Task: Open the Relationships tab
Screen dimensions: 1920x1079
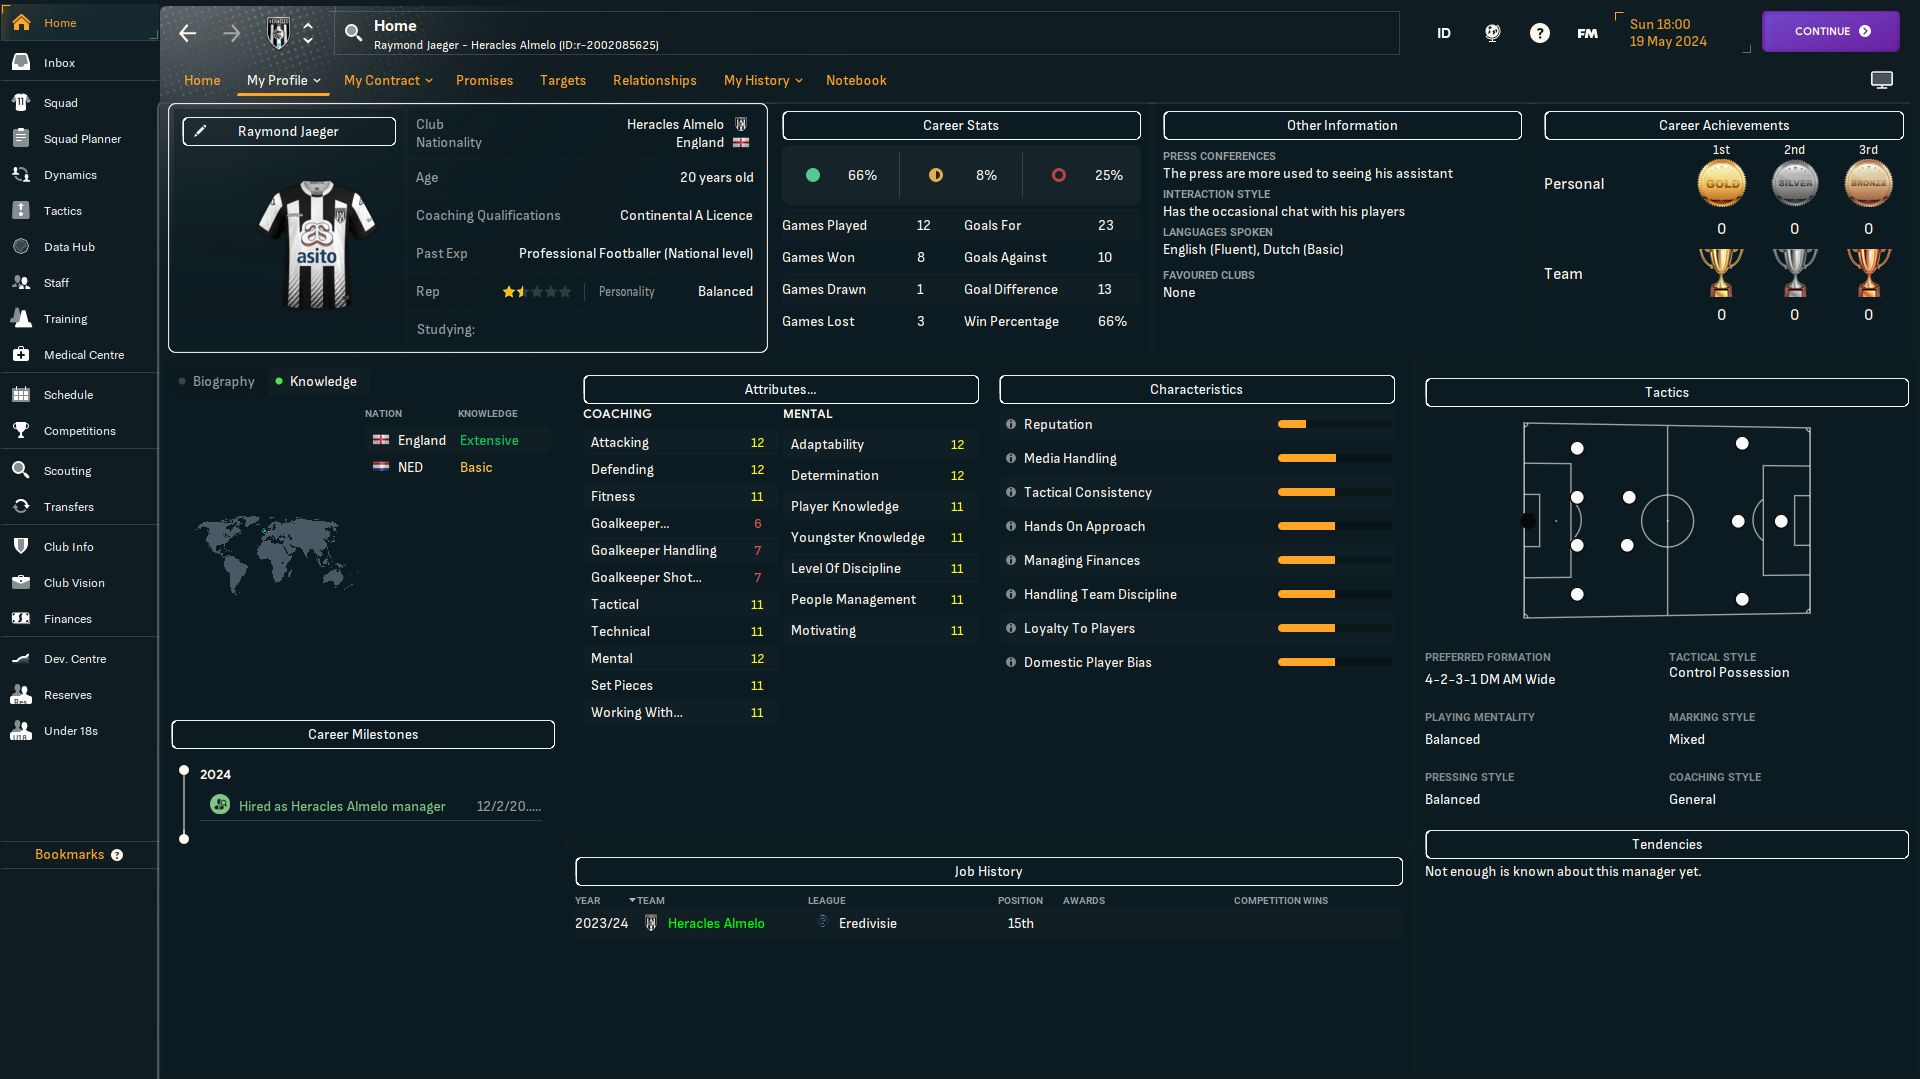Action: pos(654,80)
